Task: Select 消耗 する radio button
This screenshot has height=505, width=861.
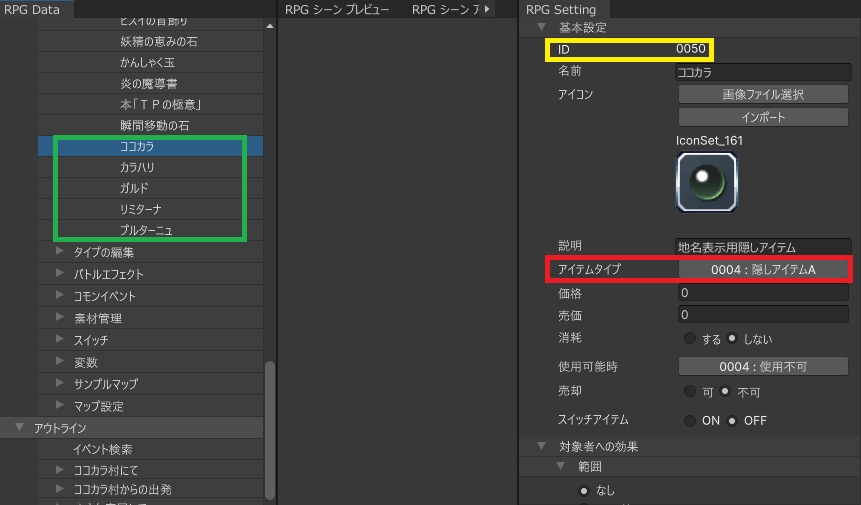Action: 690,340
